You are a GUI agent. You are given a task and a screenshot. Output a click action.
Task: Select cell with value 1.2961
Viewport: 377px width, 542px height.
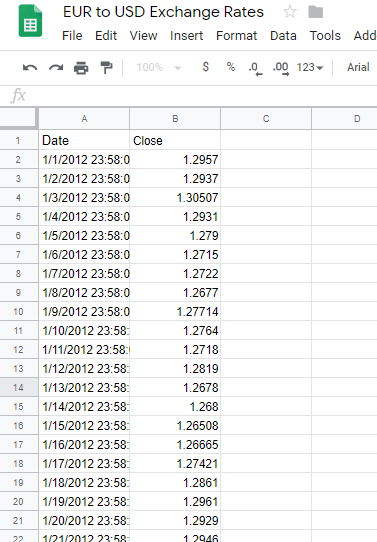point(175,502)
